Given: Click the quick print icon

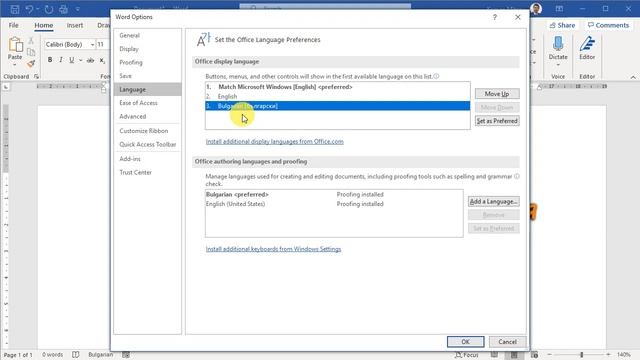Looking at the screenshot, I should (63, 9).
